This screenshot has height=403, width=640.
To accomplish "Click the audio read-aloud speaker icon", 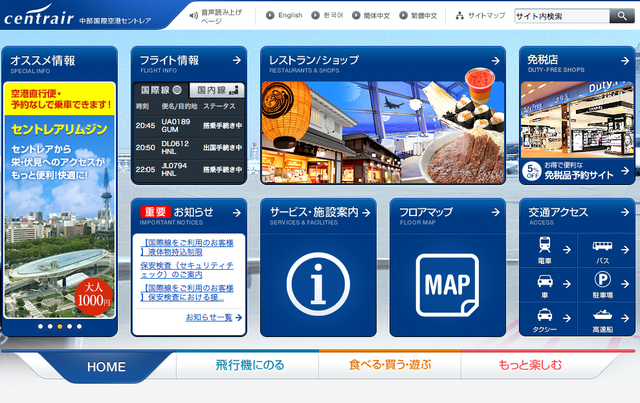I will (x=193, y=16).
